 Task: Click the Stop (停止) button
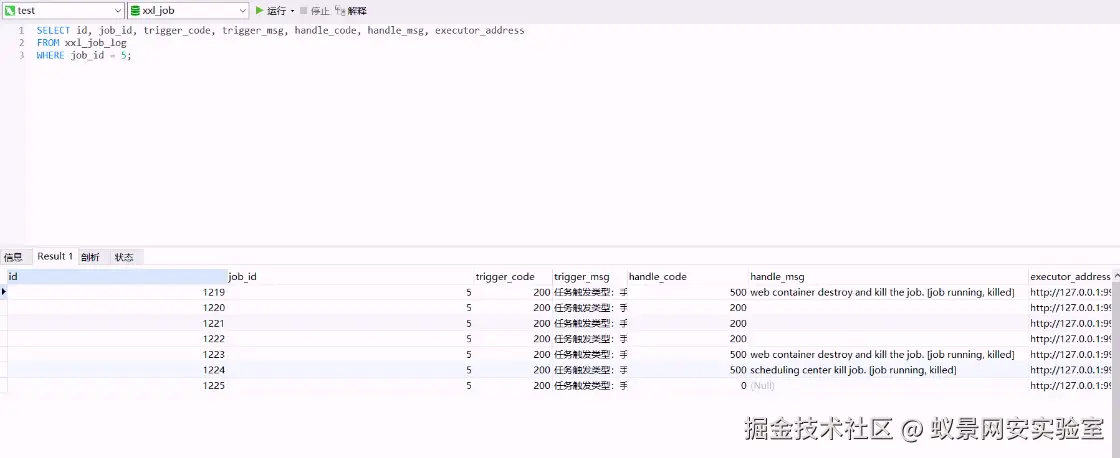(x=315, y=11)
